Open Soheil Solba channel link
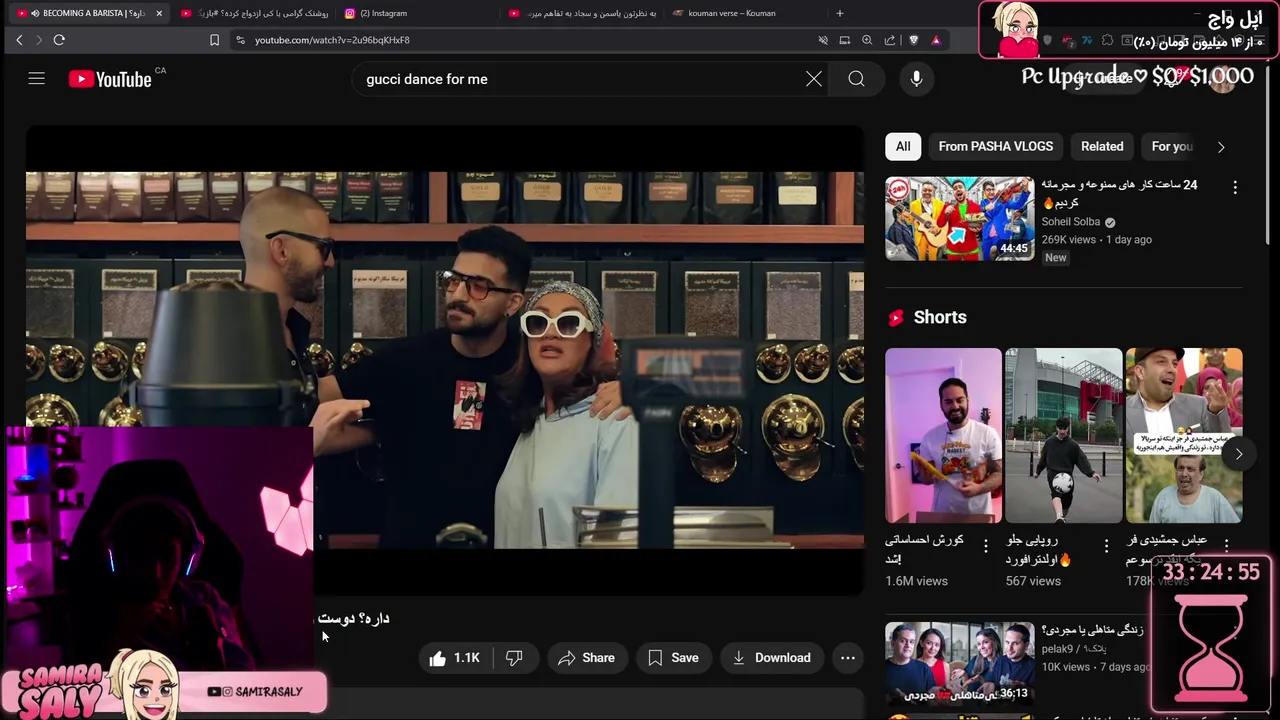The height and width of the screenshot is (720, 1280). click(1070, 222)
